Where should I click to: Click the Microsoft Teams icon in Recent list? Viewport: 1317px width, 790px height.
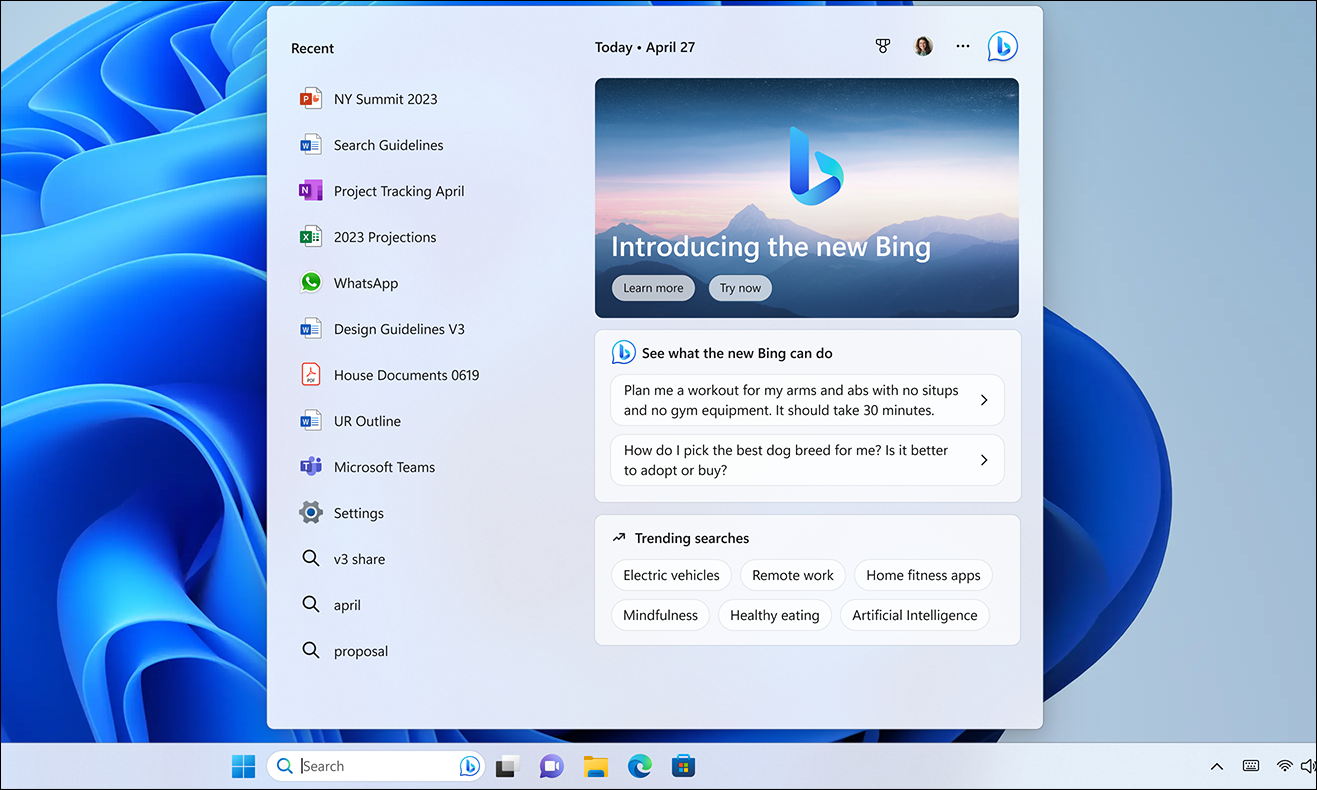[311, 467]
